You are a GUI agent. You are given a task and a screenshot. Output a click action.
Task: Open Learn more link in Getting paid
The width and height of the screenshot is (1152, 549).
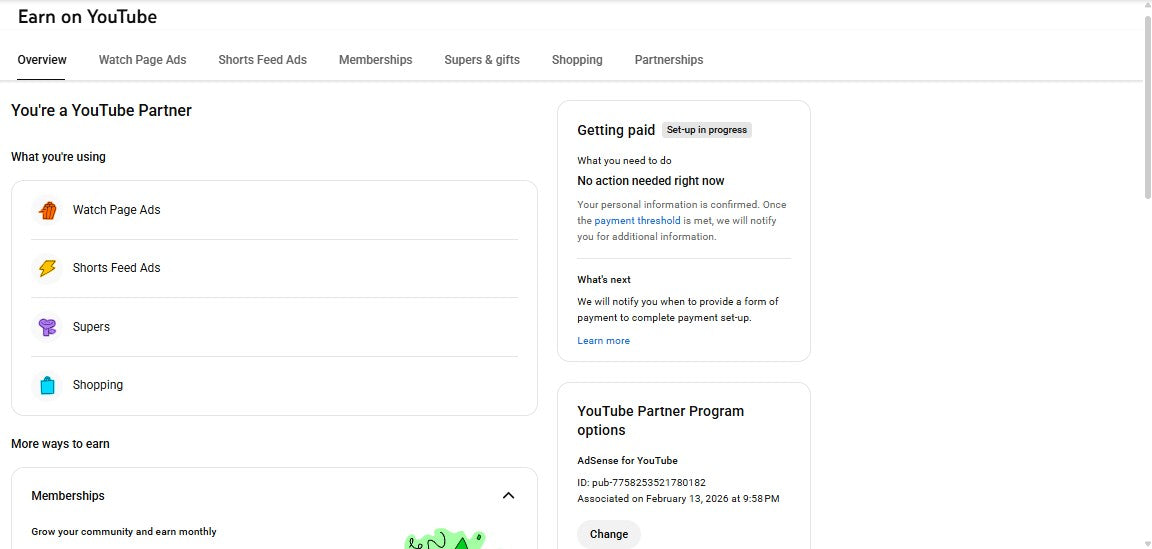click(603, 340)
